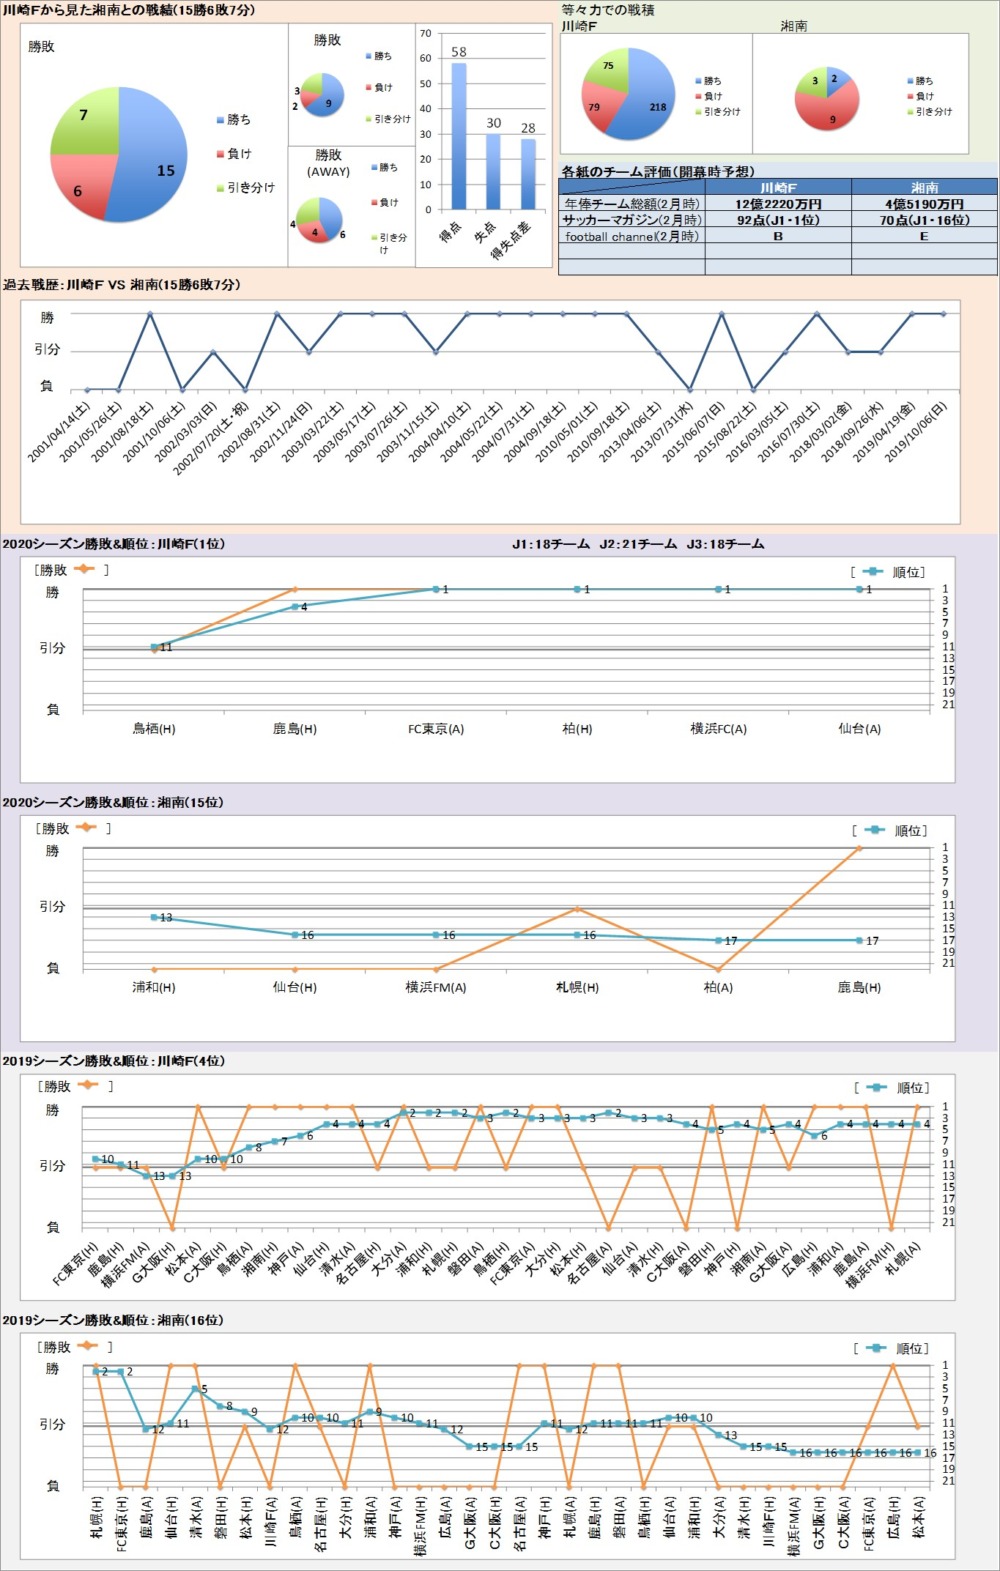
Task: Select the 川崎F header in evaluation table
Action: click(778, 187)
